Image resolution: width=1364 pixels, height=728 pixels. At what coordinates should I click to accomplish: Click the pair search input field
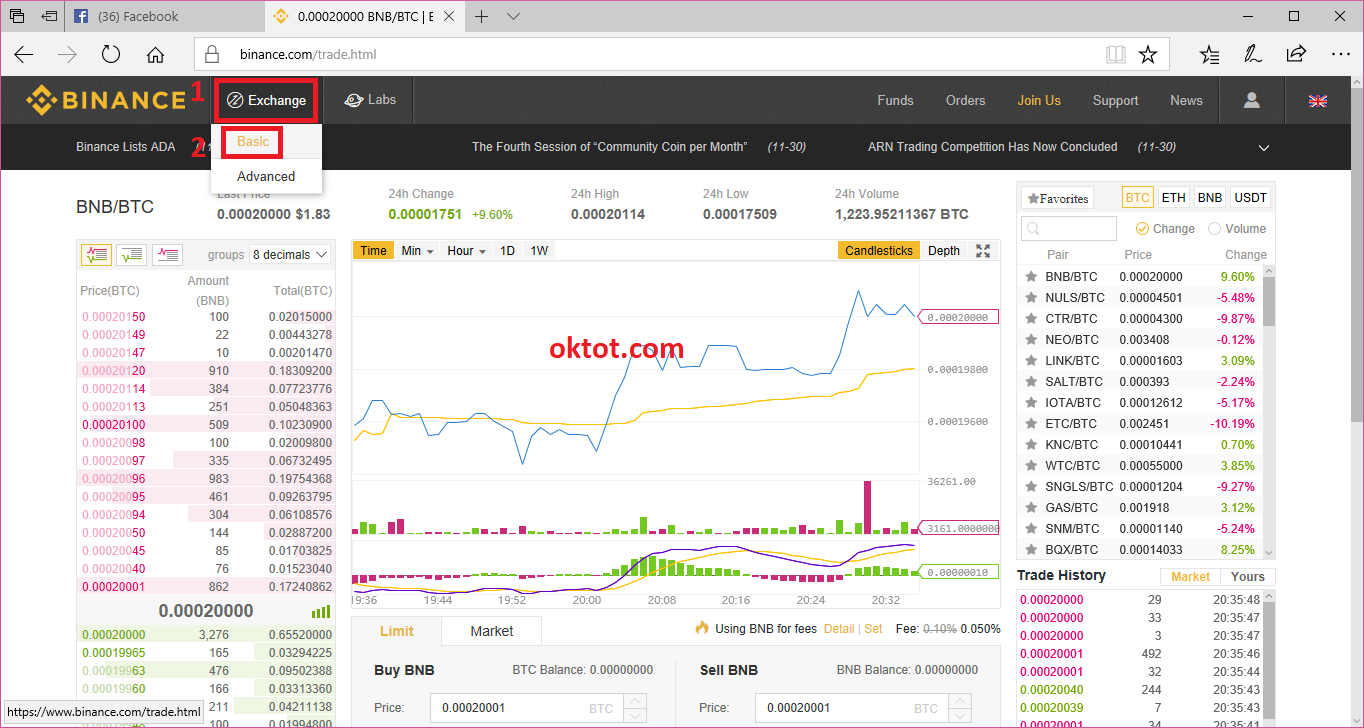(x=1068, y=229)
